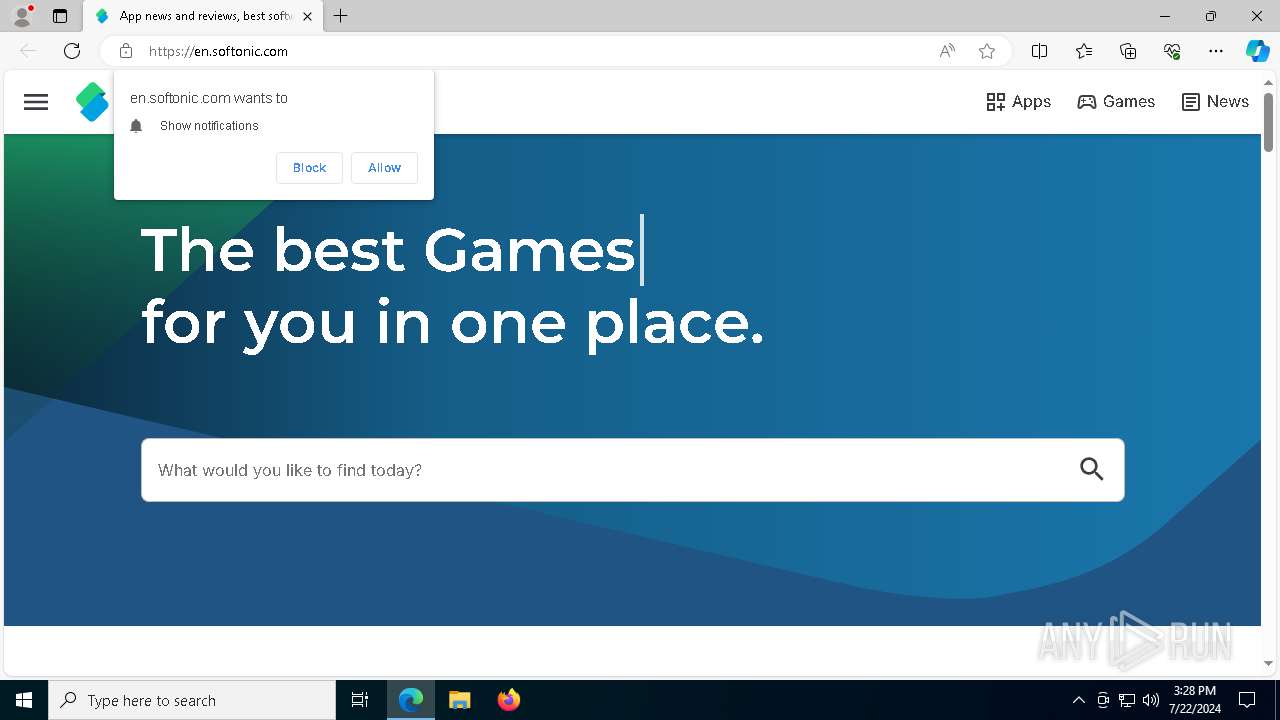Add this page to favorites star

(x=987, y=51)
